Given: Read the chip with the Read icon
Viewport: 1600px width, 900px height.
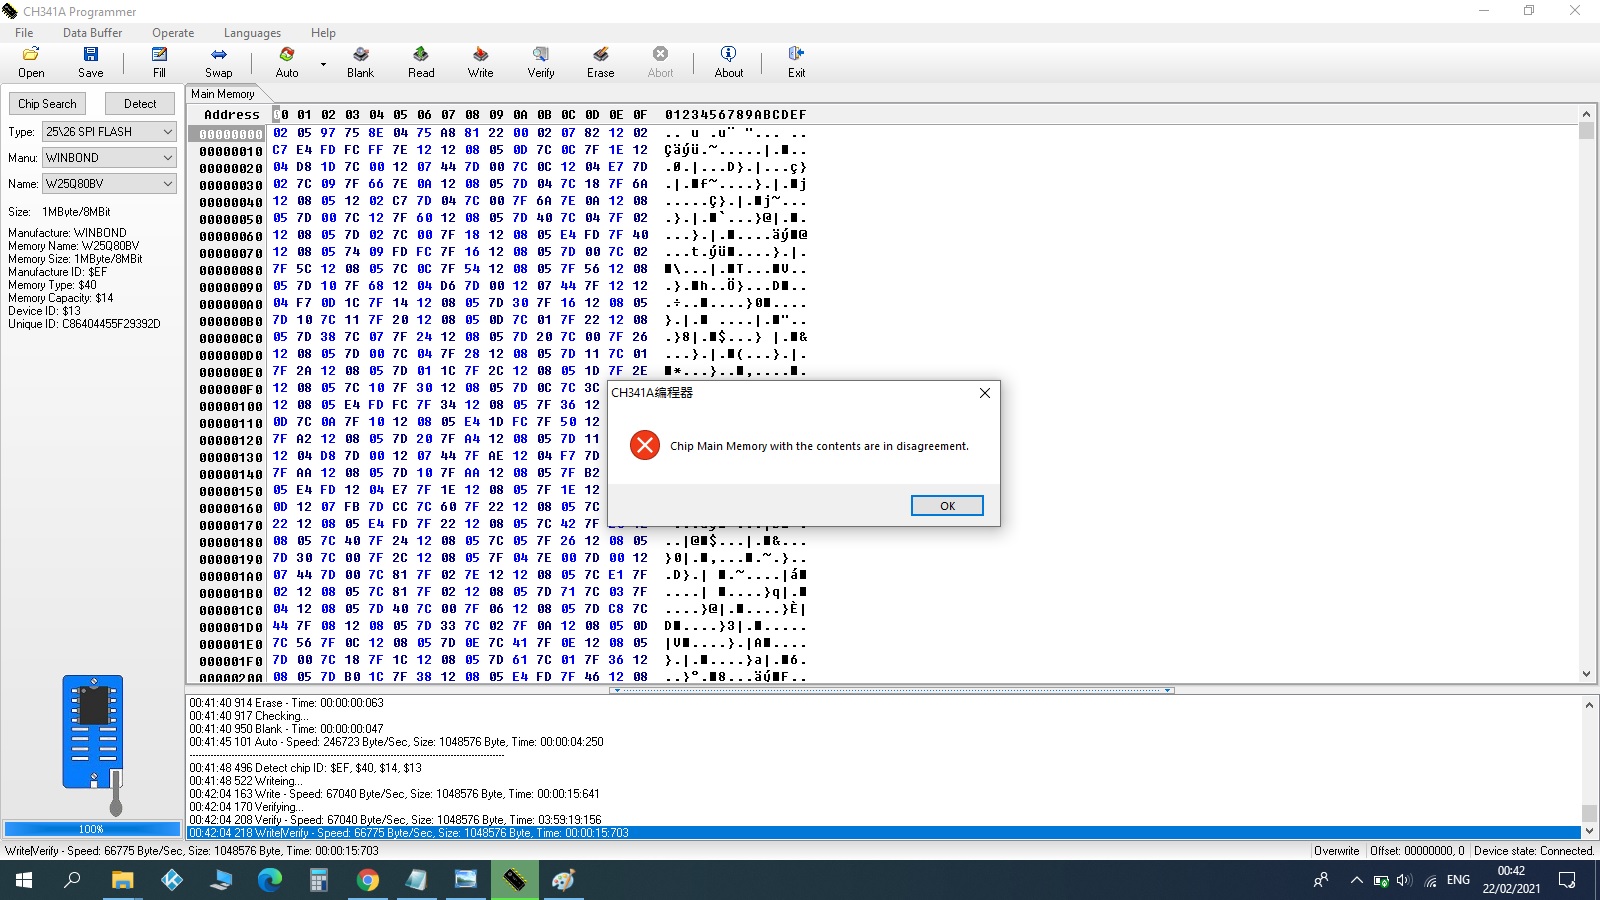Looking at the screenshot, I should pyautogui.click(x=421, y=61).
